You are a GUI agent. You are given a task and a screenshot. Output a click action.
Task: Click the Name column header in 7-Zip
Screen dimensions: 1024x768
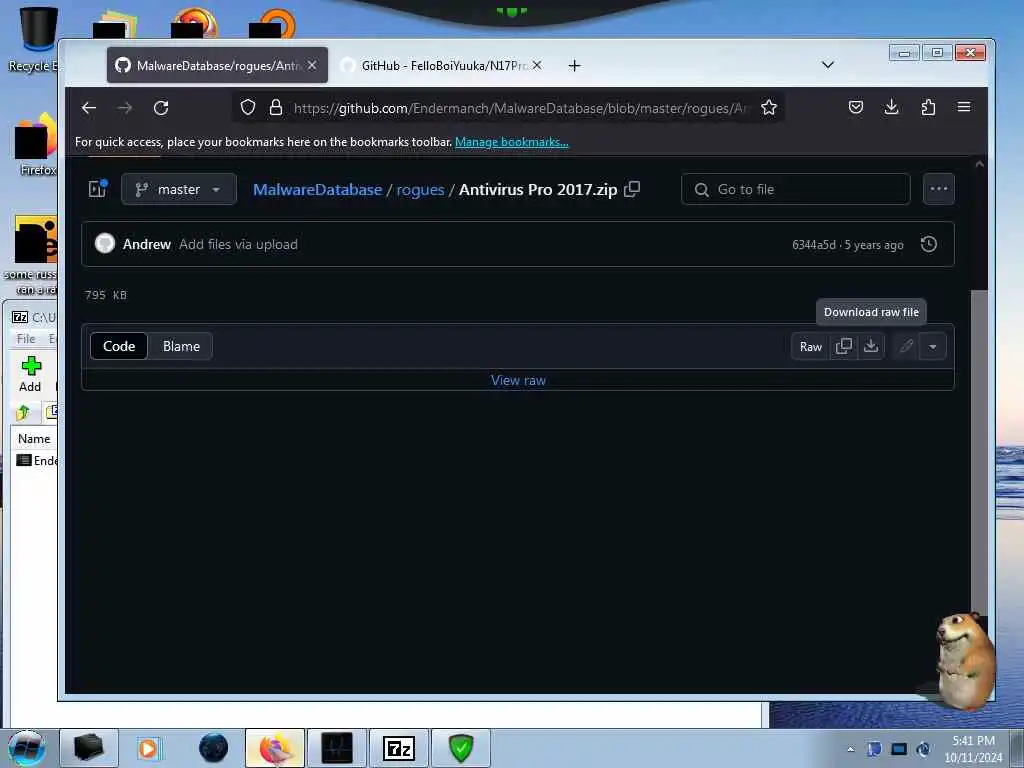[x=34, y=439]
